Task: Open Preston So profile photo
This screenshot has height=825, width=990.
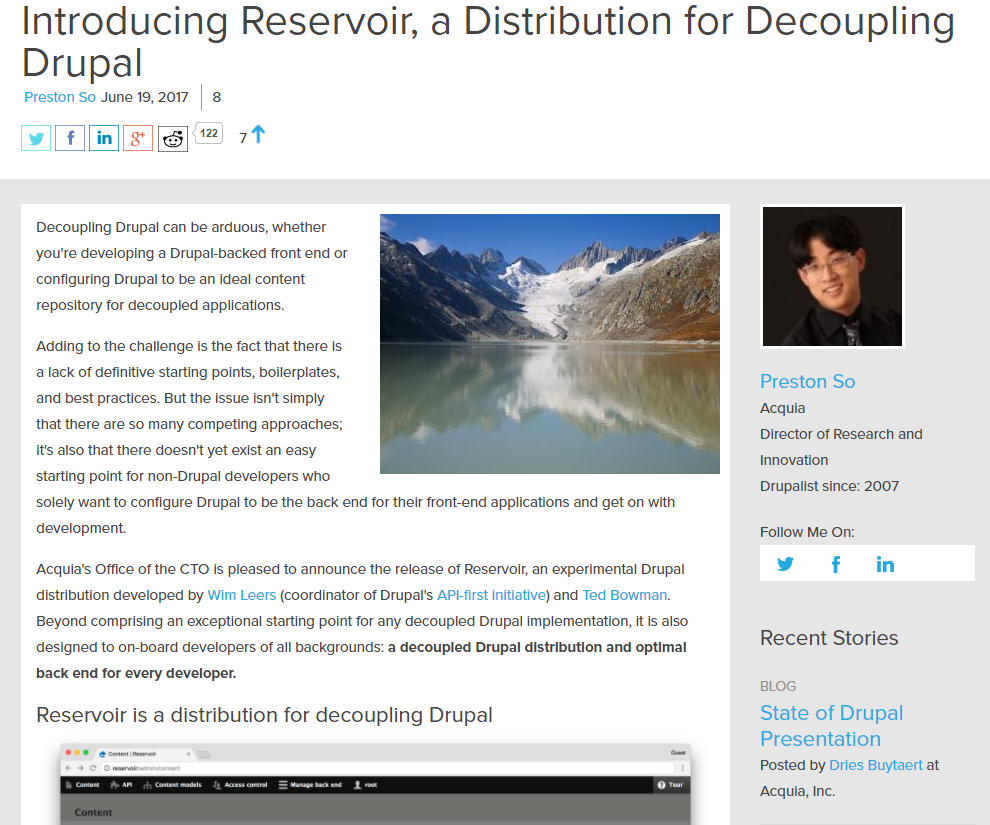Action: 833,276
